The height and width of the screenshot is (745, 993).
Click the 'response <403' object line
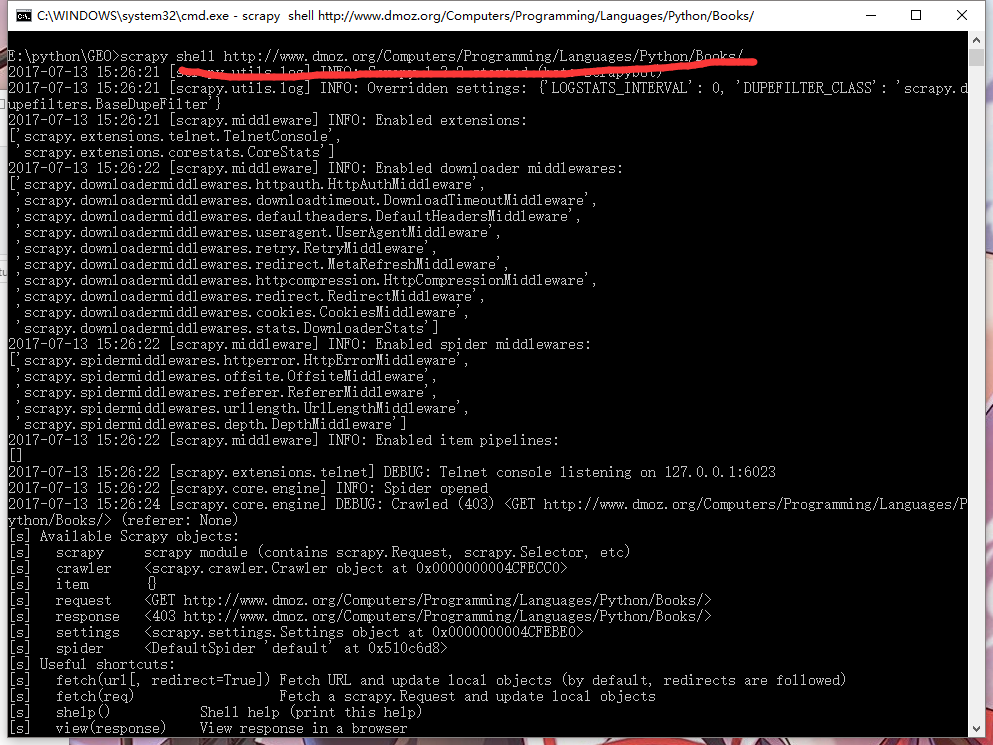360,616
